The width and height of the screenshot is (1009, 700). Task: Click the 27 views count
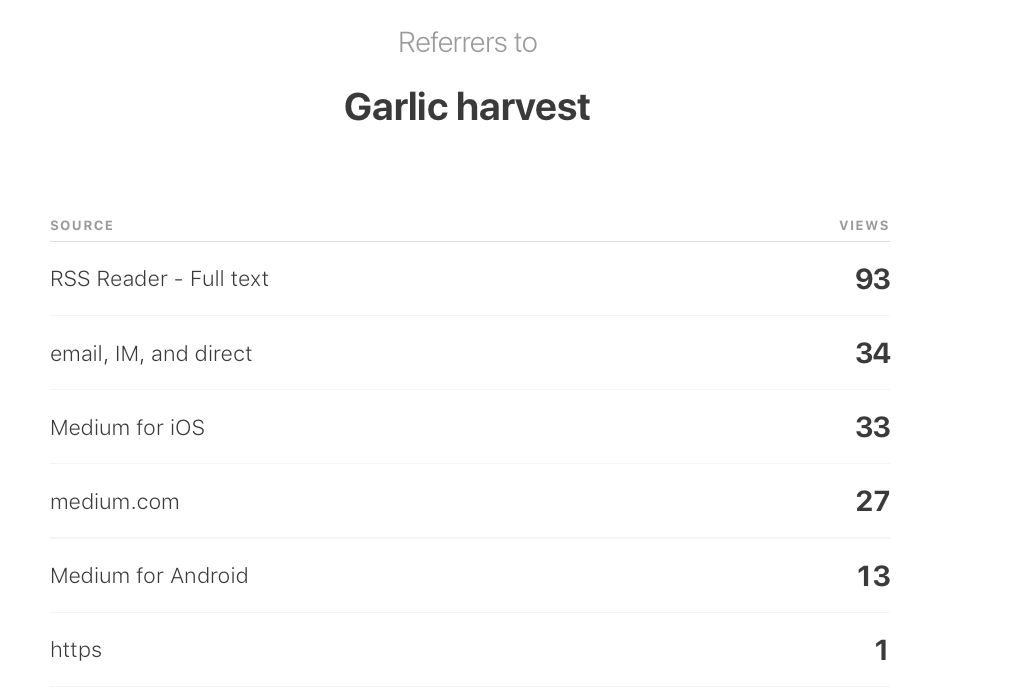tap(872, 502)
